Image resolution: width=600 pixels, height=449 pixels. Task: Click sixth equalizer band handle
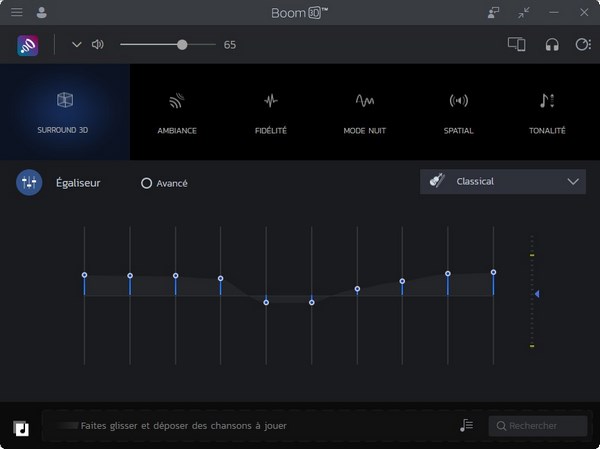point(312,302)
